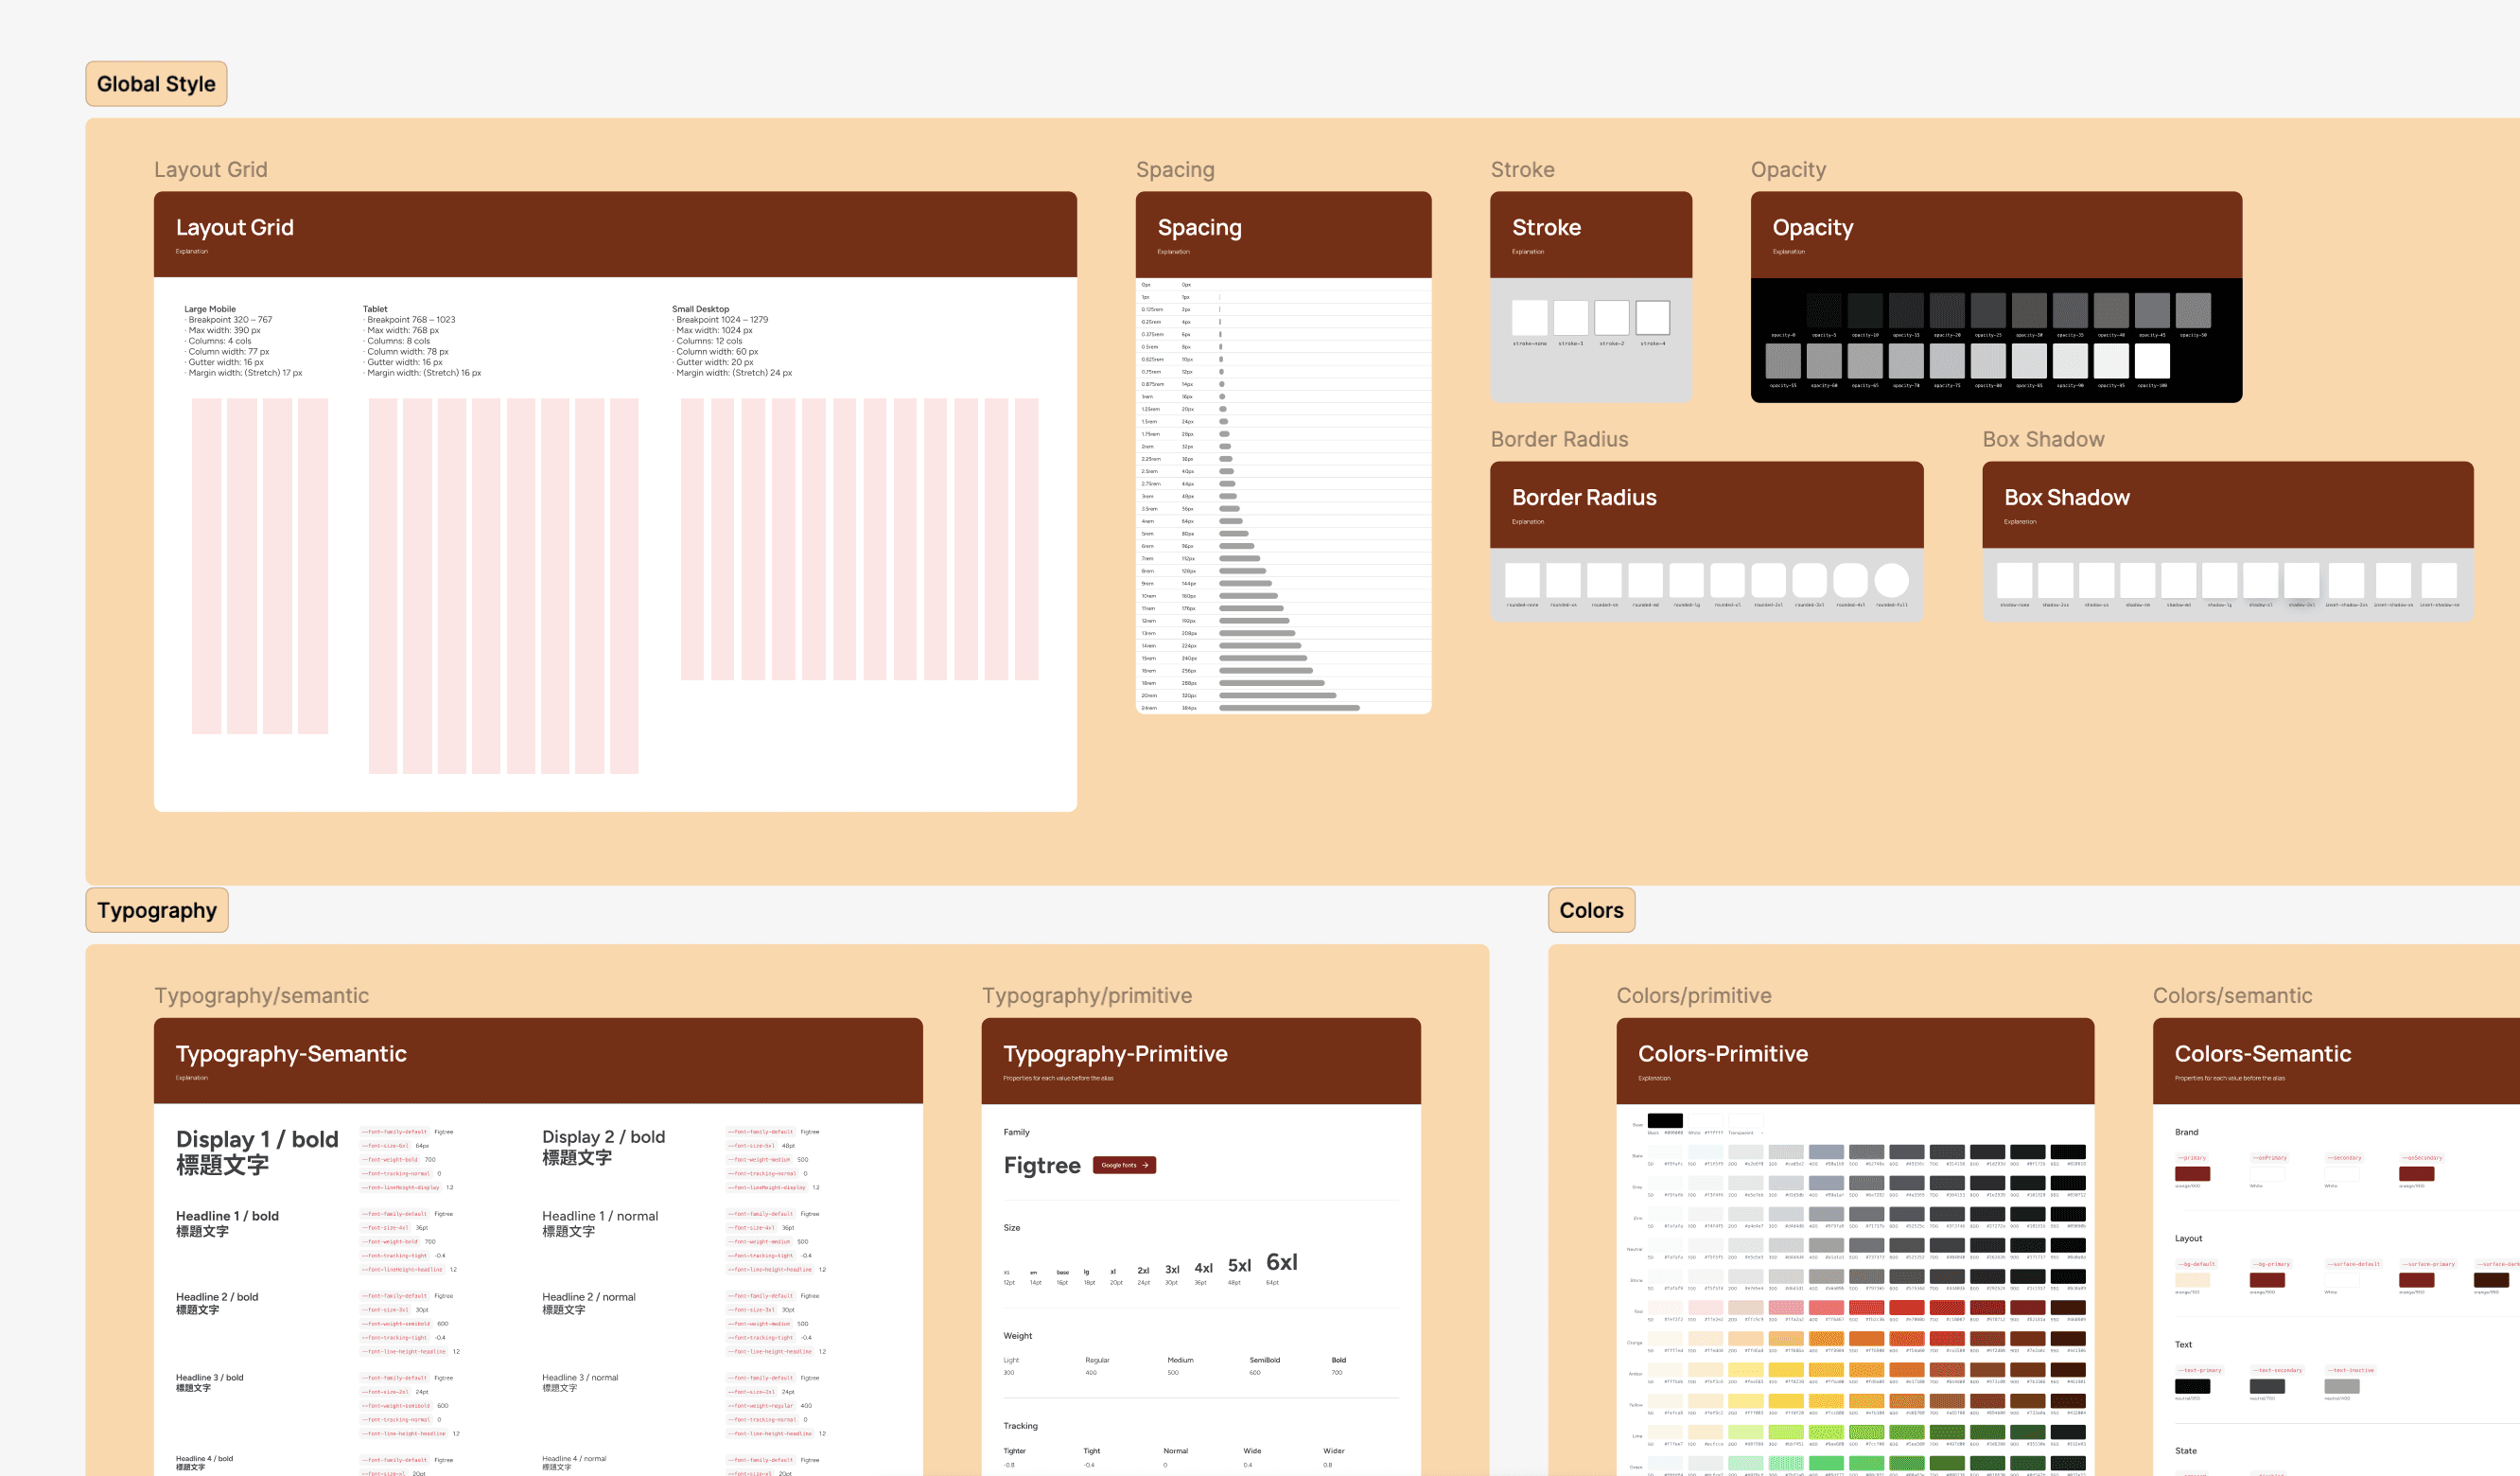The height and width of the screenshot is (1476, 2520).
Task: Click the stroke-4 square sample
Action: [x=1652, y=318]
